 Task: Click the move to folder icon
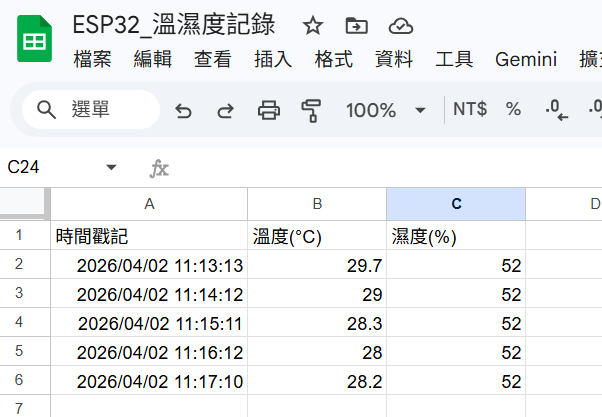pos(356,26)
